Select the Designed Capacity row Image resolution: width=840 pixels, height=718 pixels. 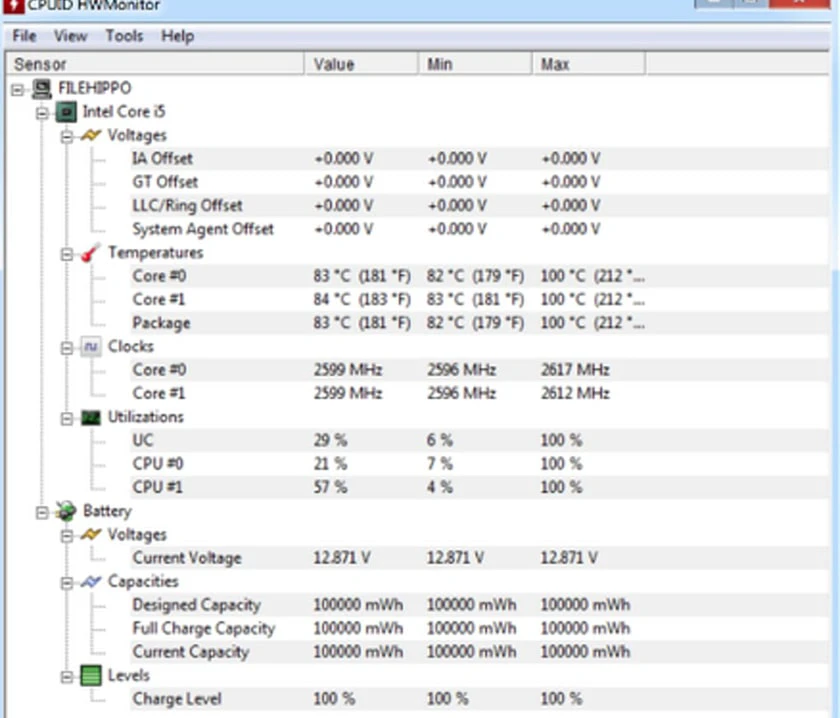(x=479, y=605)
